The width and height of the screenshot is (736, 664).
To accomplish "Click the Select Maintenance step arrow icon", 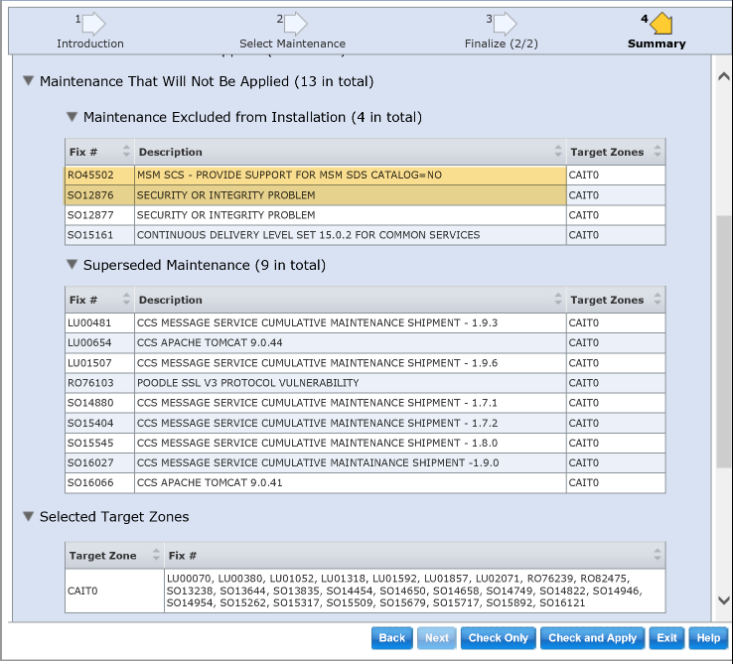I will point(294,23).
